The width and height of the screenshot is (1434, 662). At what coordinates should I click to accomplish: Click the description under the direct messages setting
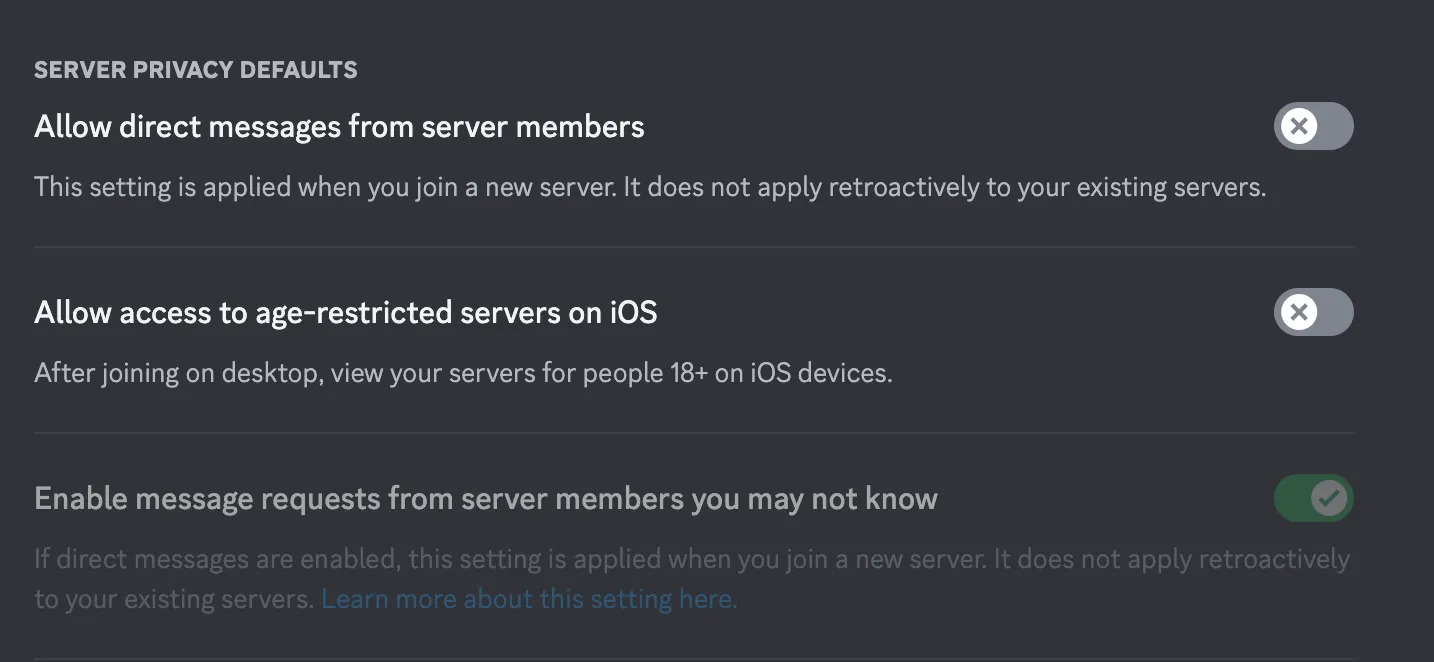coord(650,186)
